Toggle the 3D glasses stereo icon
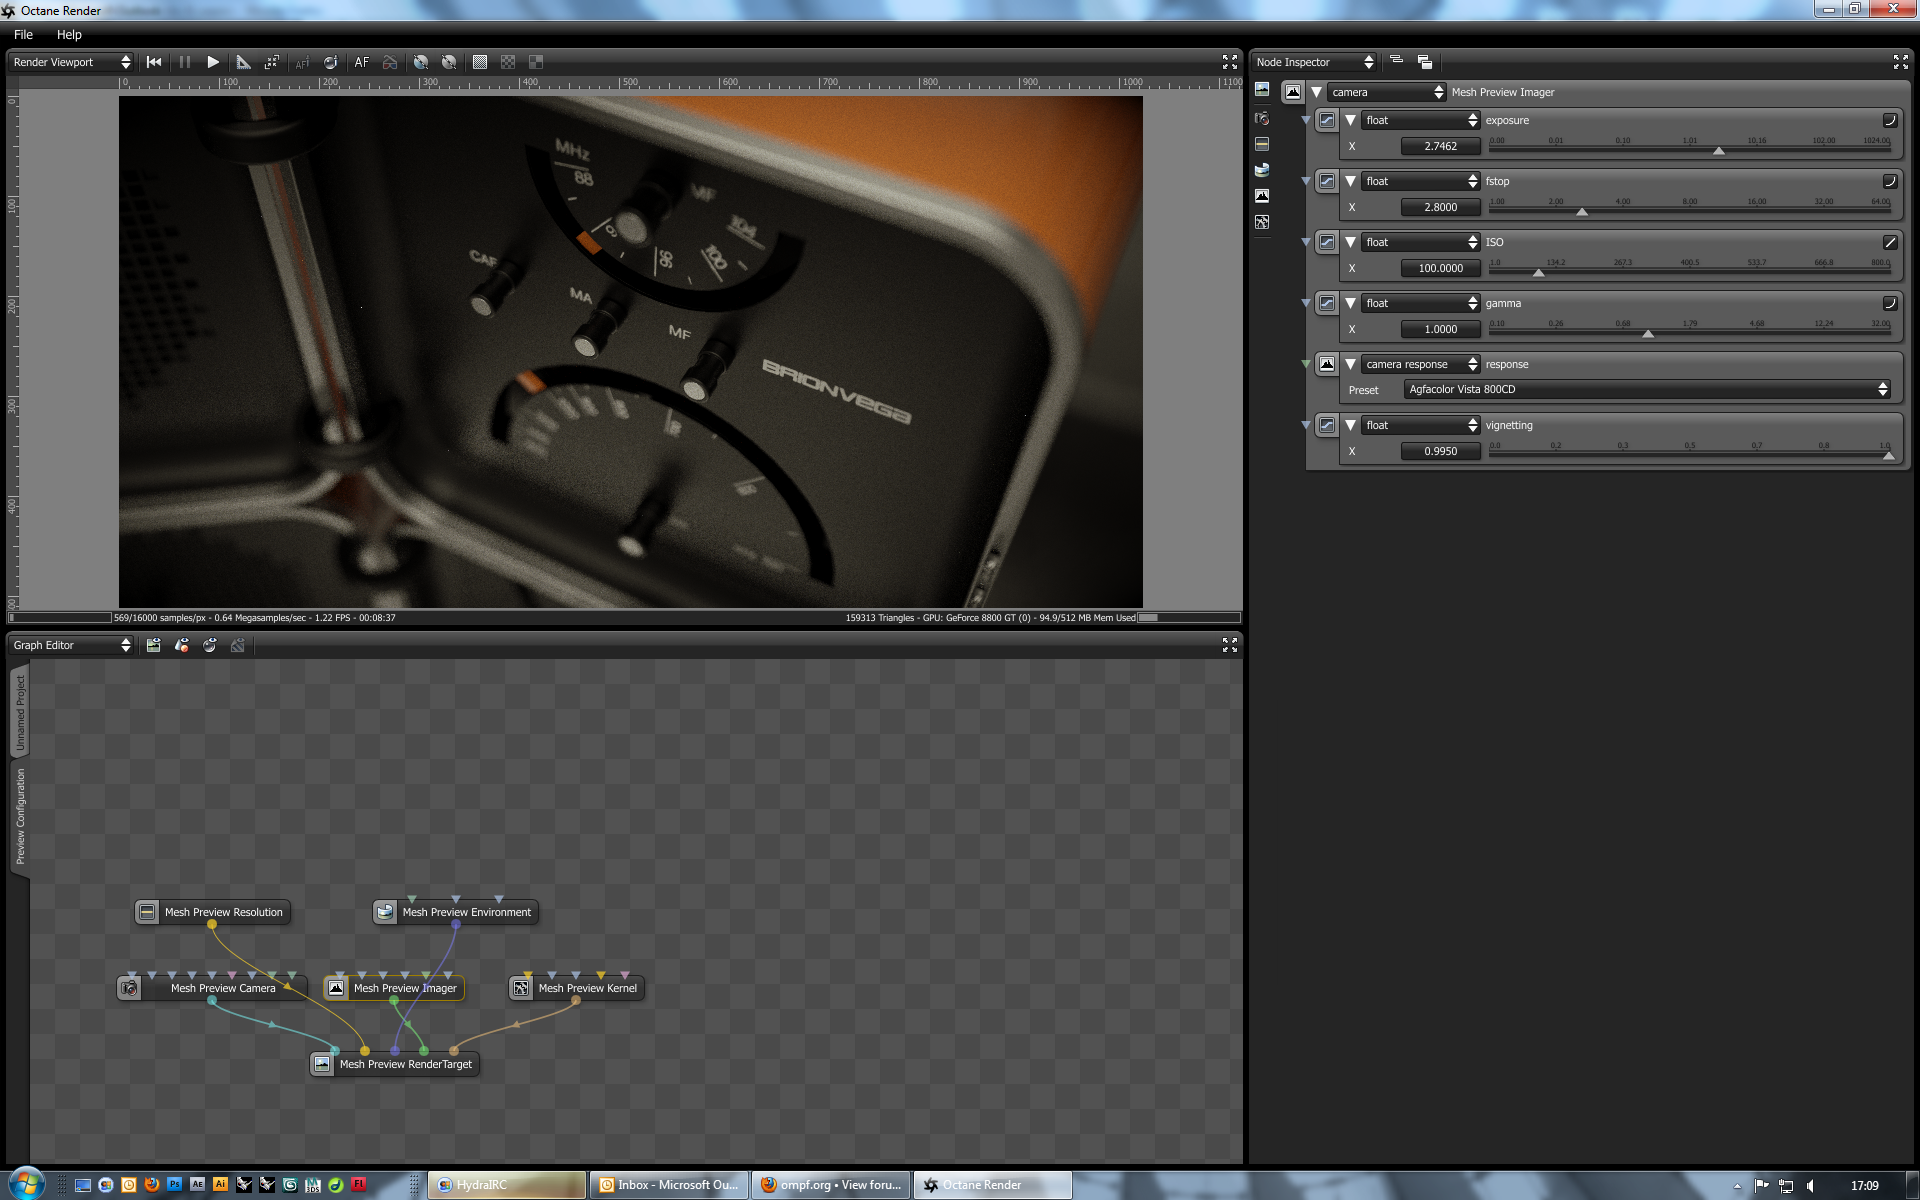This screenshot has height=1200, width=1920. pos(390,62)
